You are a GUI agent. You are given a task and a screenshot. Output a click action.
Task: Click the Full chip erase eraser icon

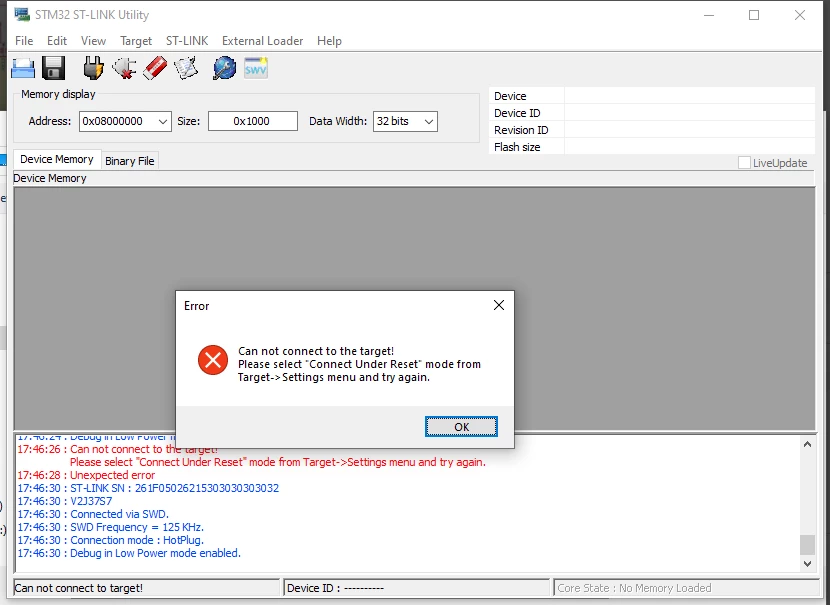[x=155, y=68]
